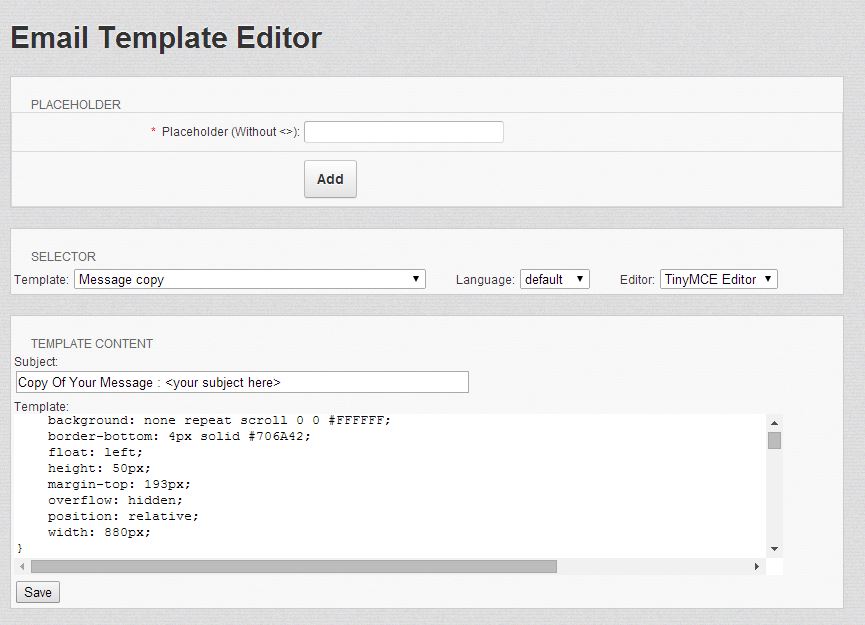This screenshot has width=865, height=625.
Task: Focus the Subject input field
Action: (x=242, y=382)
